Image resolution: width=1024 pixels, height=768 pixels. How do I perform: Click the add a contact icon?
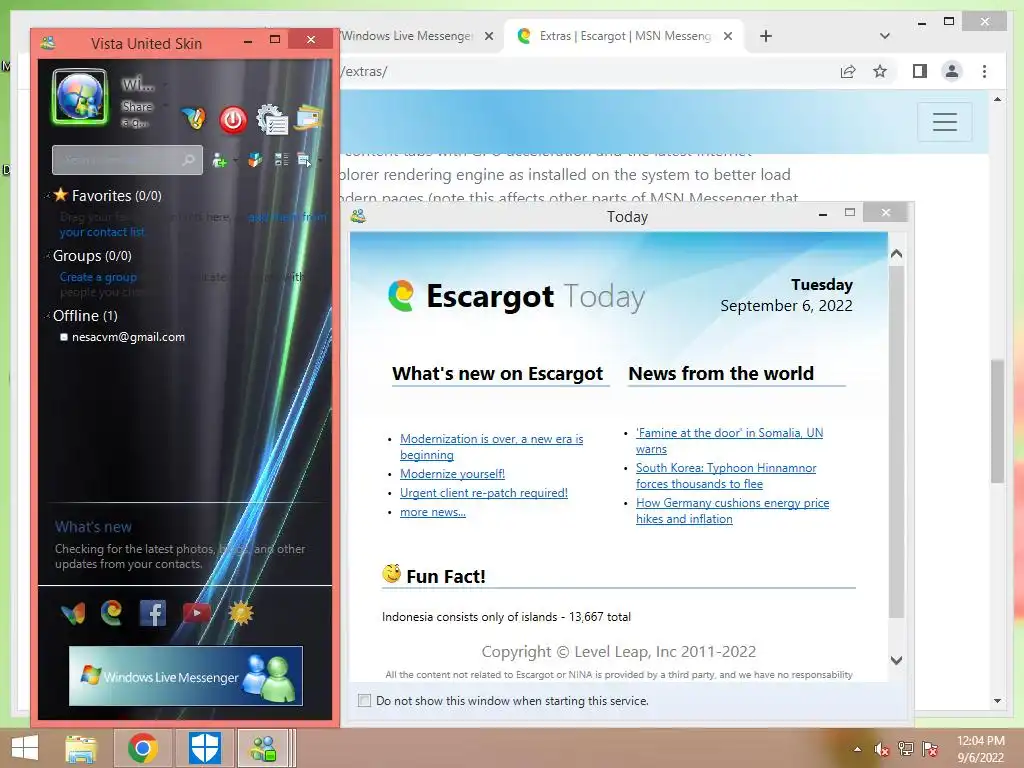[x=219, y=160]
